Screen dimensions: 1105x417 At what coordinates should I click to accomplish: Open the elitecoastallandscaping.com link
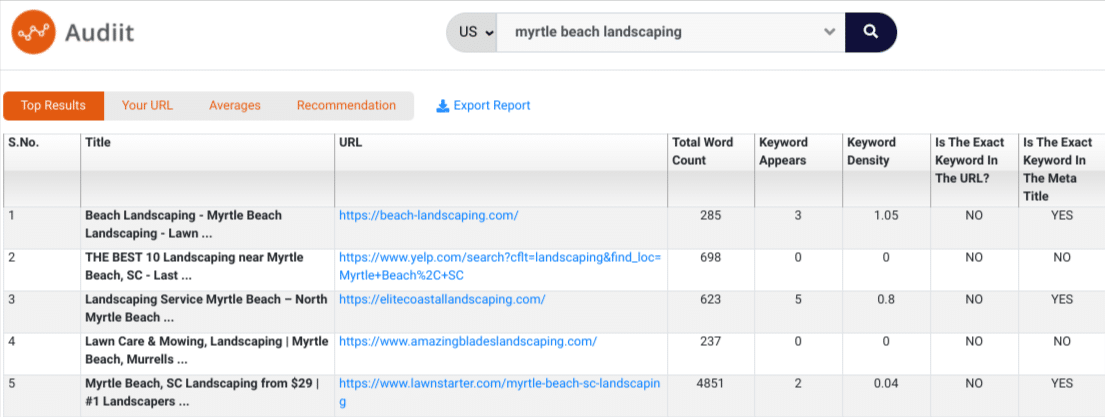(x=442, y=299)
